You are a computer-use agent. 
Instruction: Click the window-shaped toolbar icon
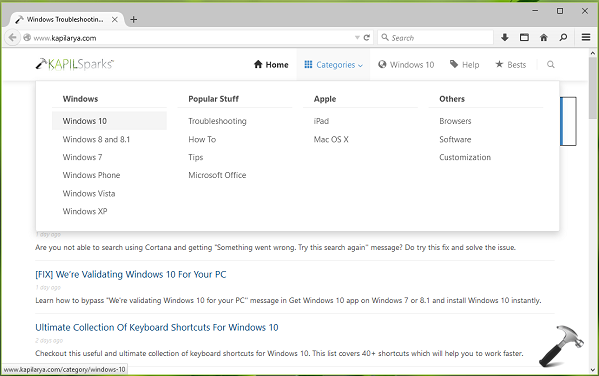tap(524, 37)
